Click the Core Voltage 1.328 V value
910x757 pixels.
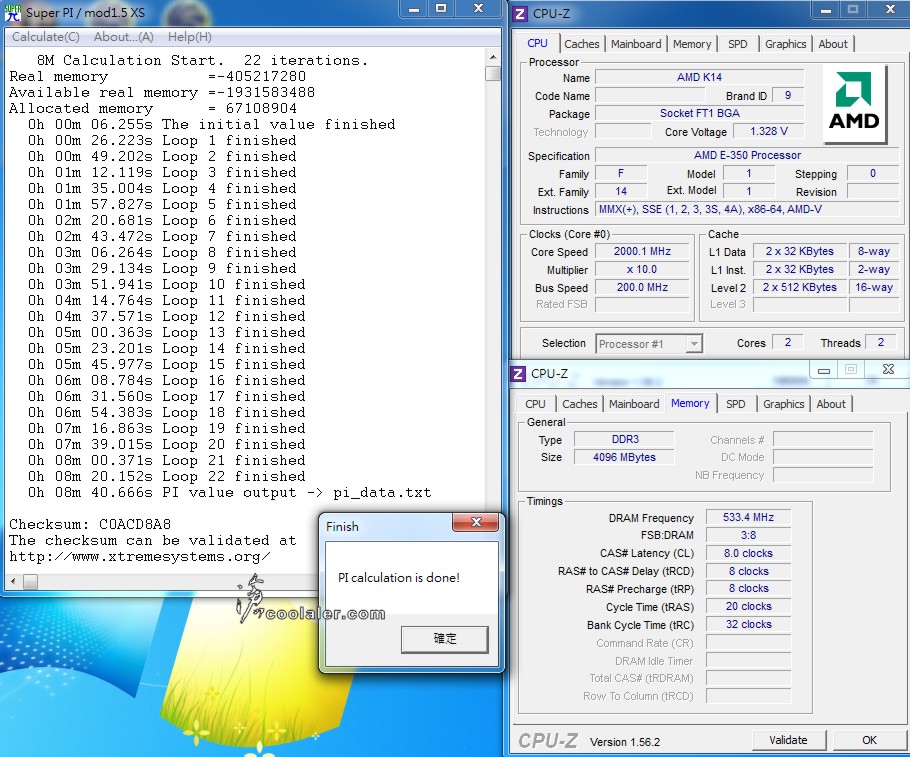(x=768, y=131)
